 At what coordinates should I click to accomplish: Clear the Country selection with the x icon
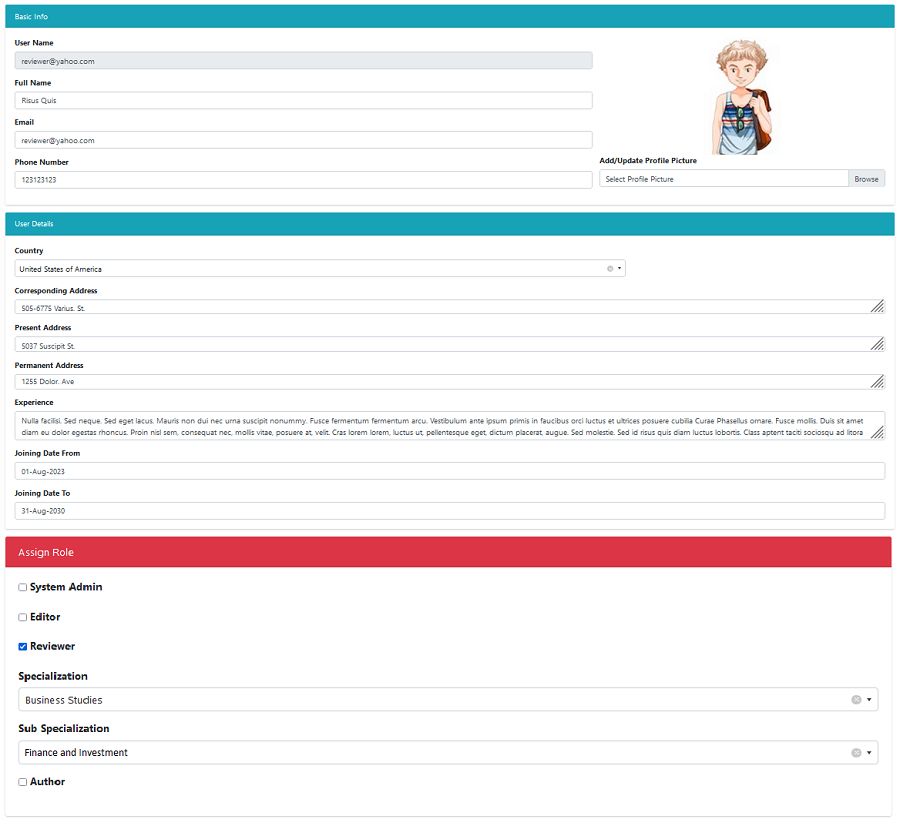pos(610,269)
